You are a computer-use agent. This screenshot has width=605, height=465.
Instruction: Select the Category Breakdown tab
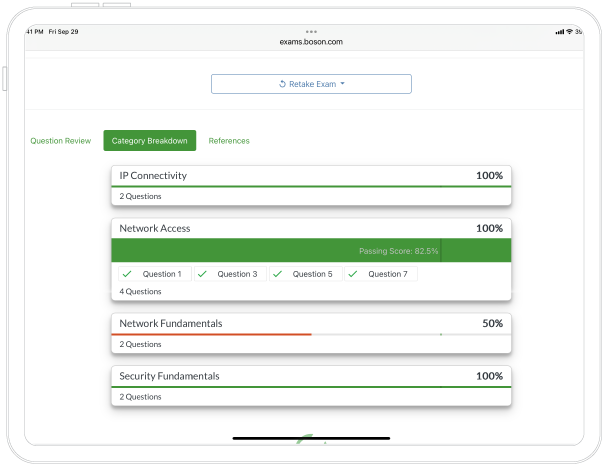(x=150, y=141)
